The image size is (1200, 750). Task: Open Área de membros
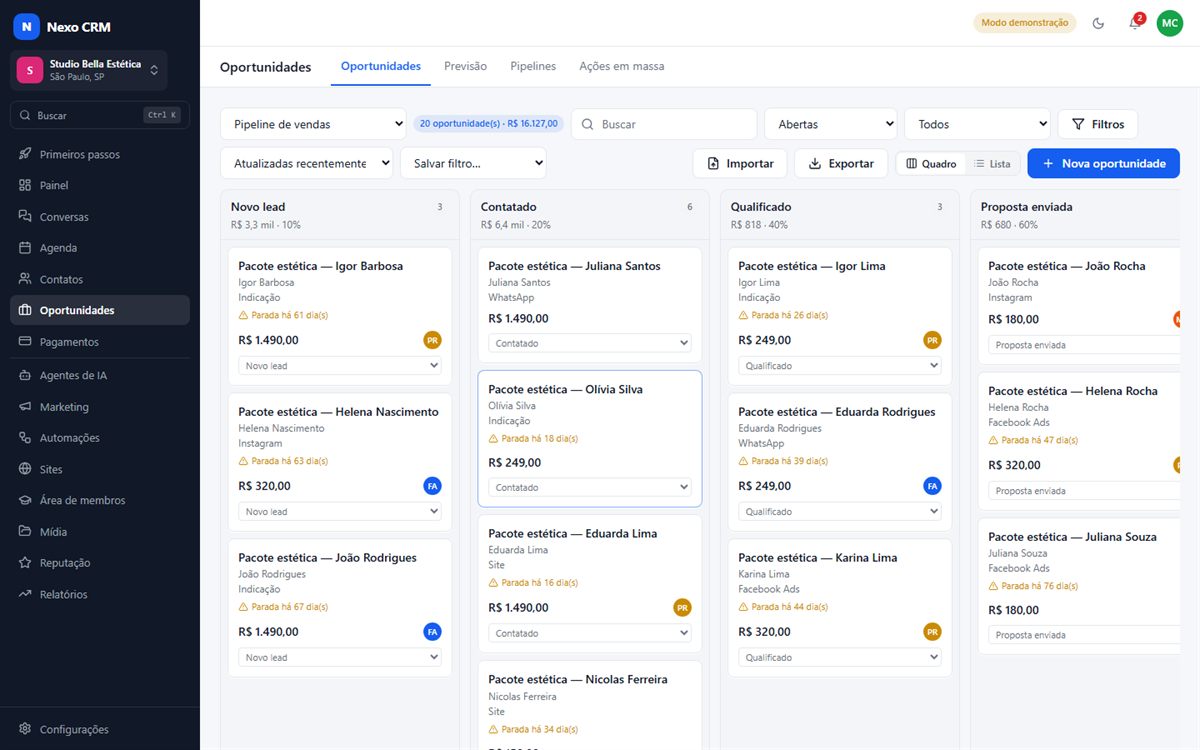point(100,500)
